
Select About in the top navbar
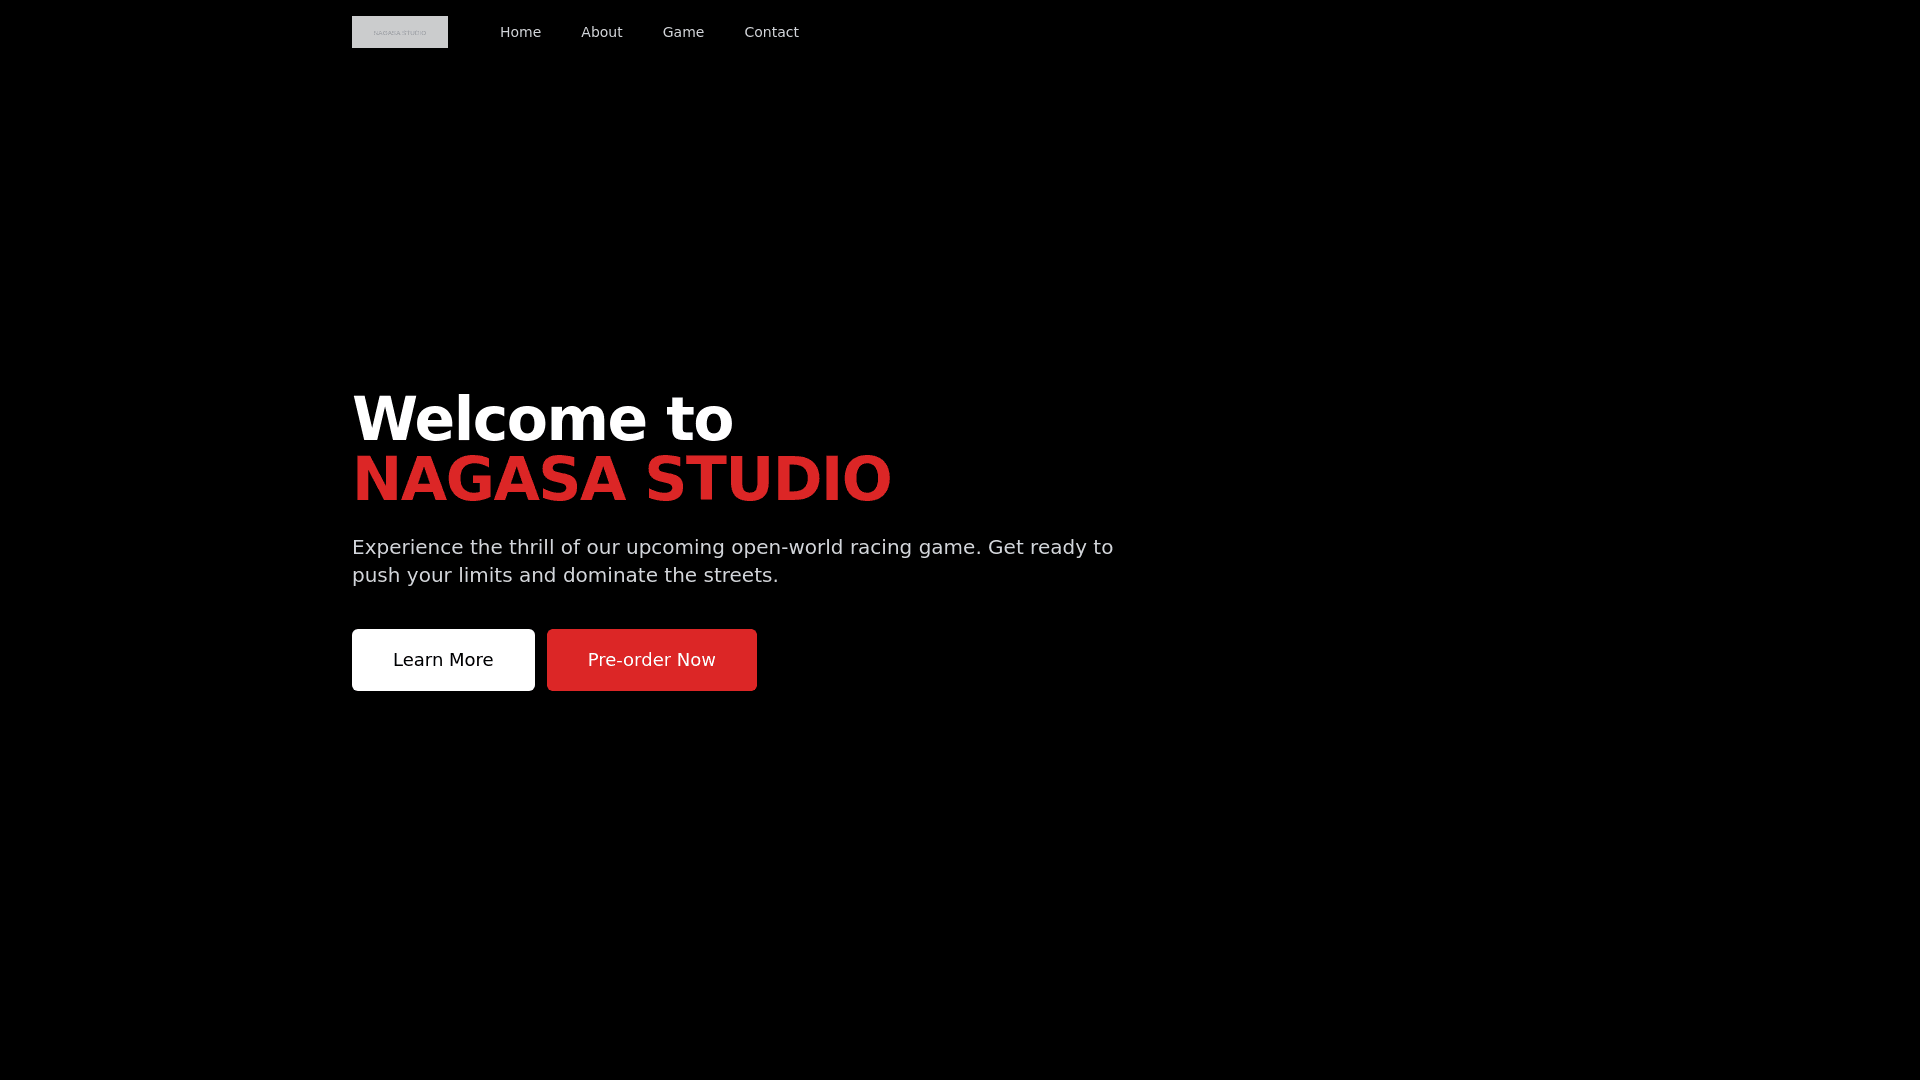[x=601, y=32]
